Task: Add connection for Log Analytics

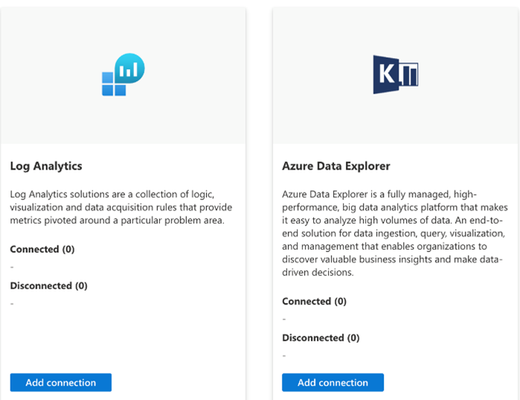Action: [x=61, y=382]
